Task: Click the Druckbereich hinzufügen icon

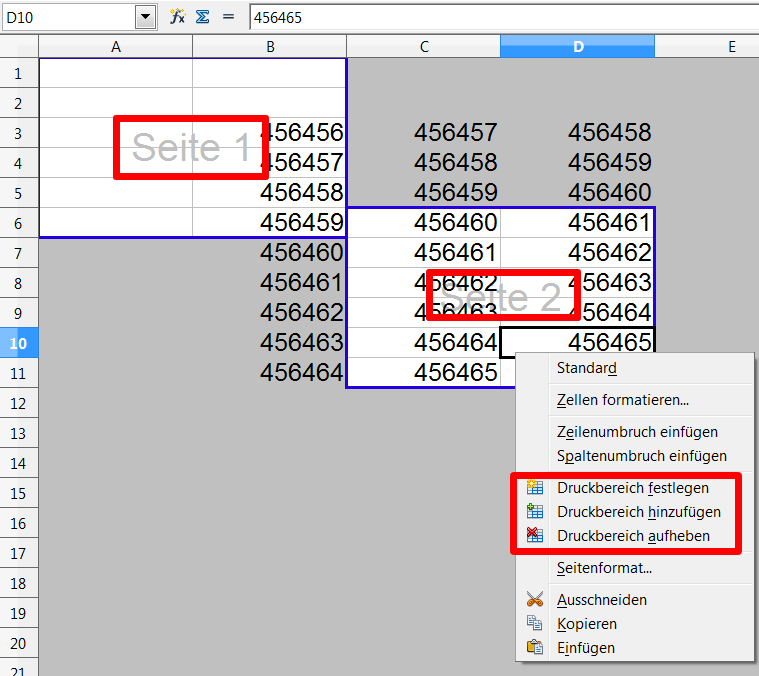Action: (x=535, y=512)
